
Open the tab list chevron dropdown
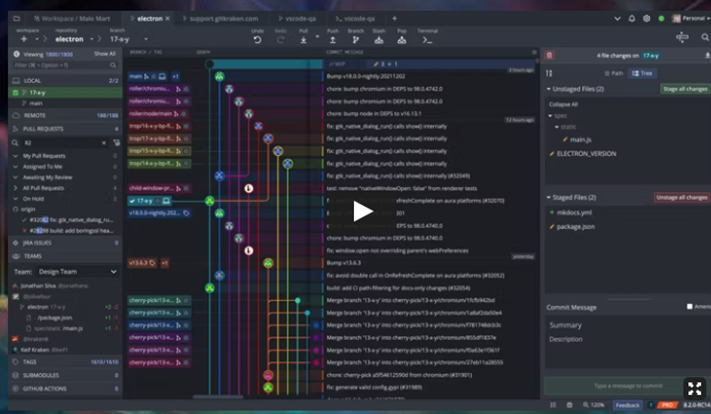(x=617, y=19)
